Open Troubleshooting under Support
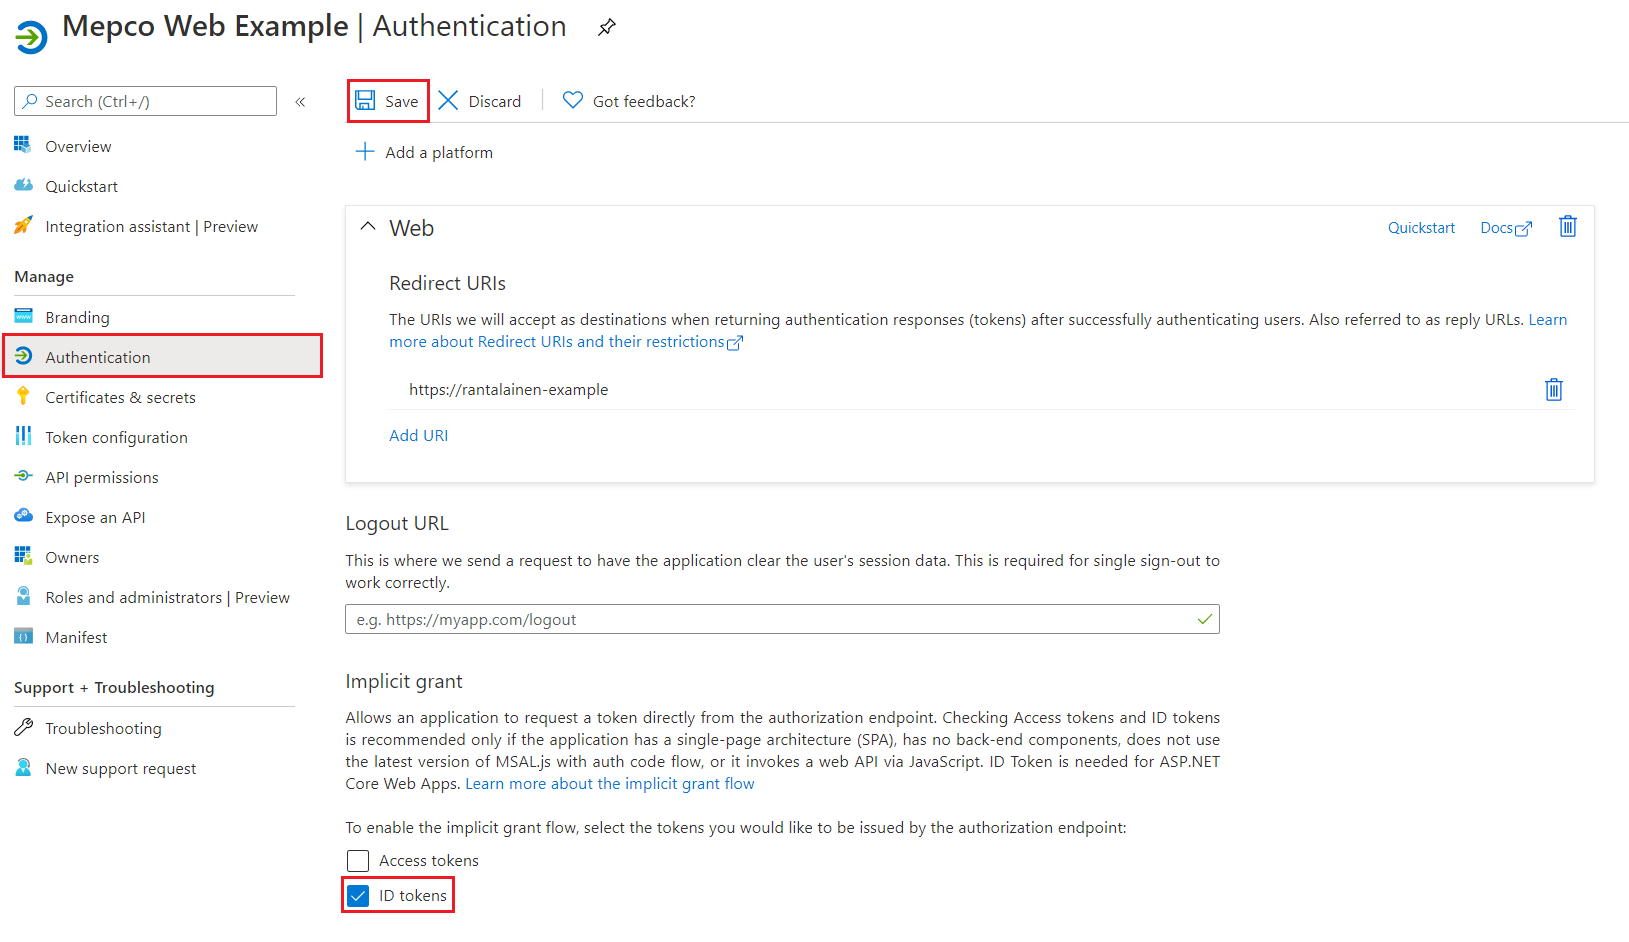 tap(103, 729)
